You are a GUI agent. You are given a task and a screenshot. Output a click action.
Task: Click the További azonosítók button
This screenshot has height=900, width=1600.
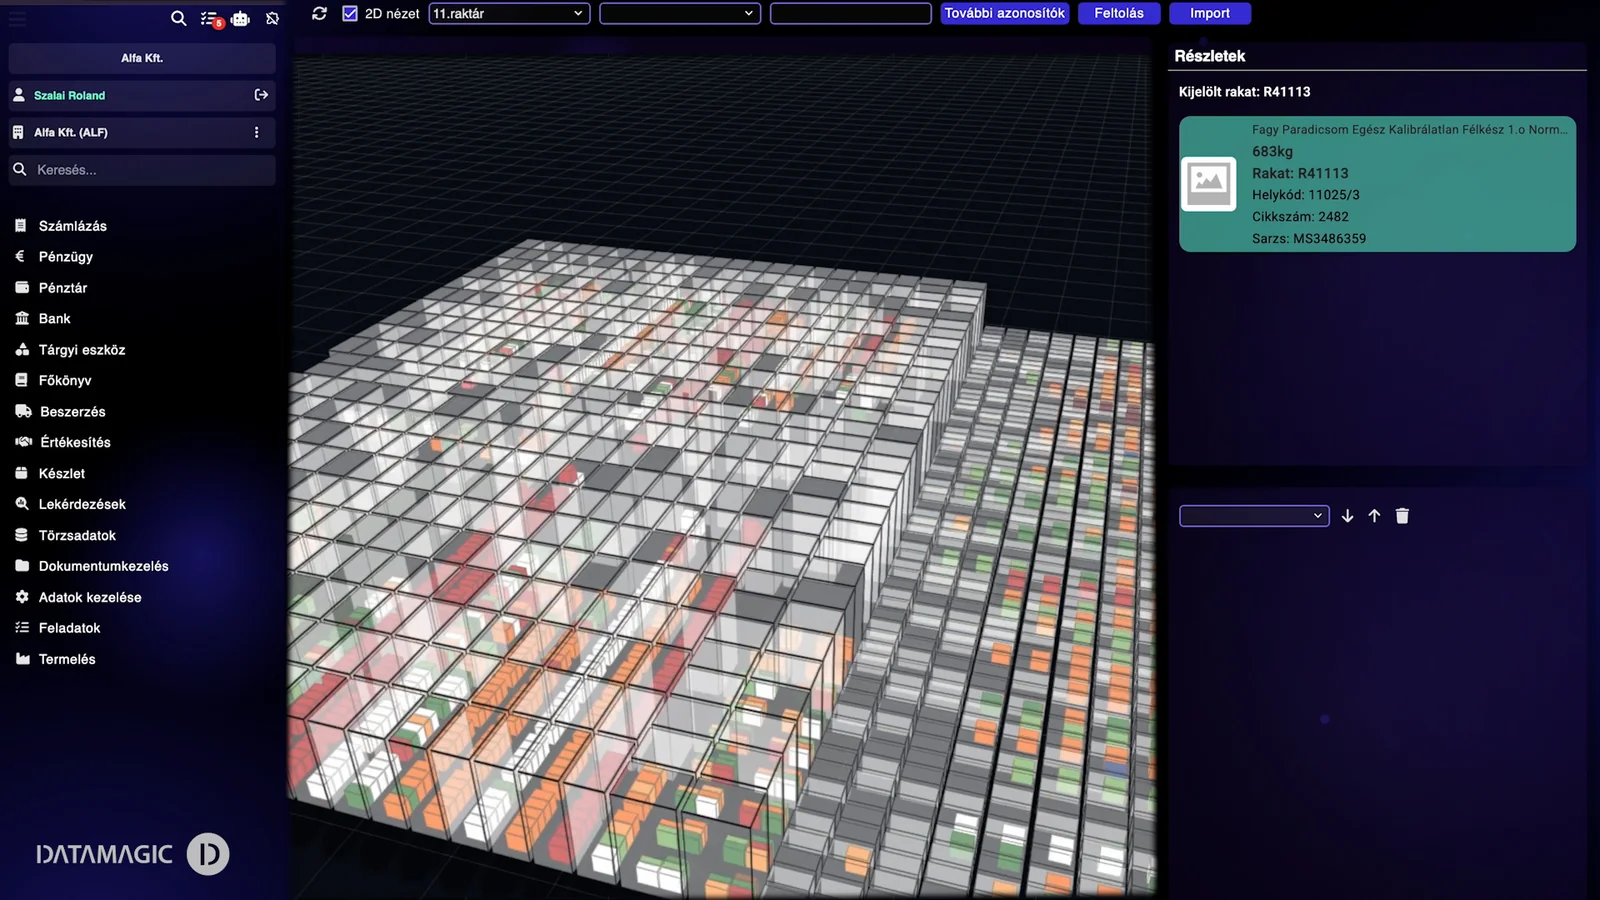coord(1005,13)
